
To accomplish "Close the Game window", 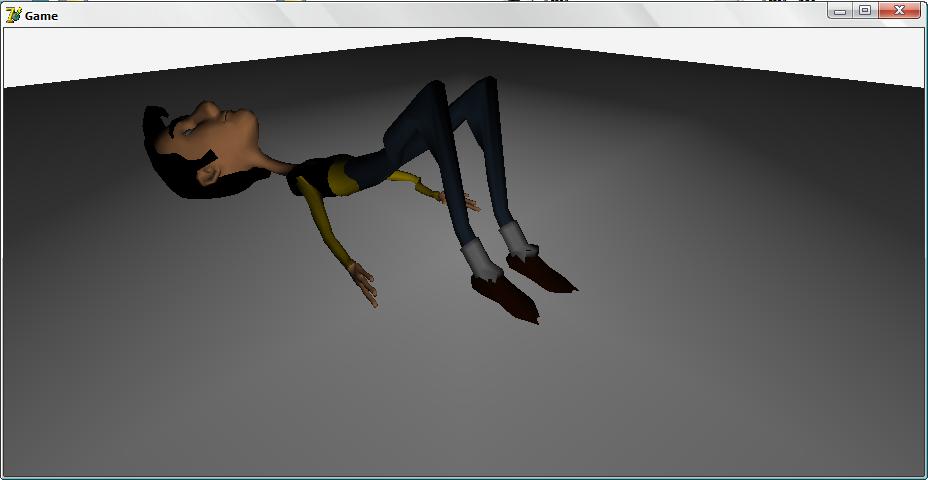I will pos(900,10).
